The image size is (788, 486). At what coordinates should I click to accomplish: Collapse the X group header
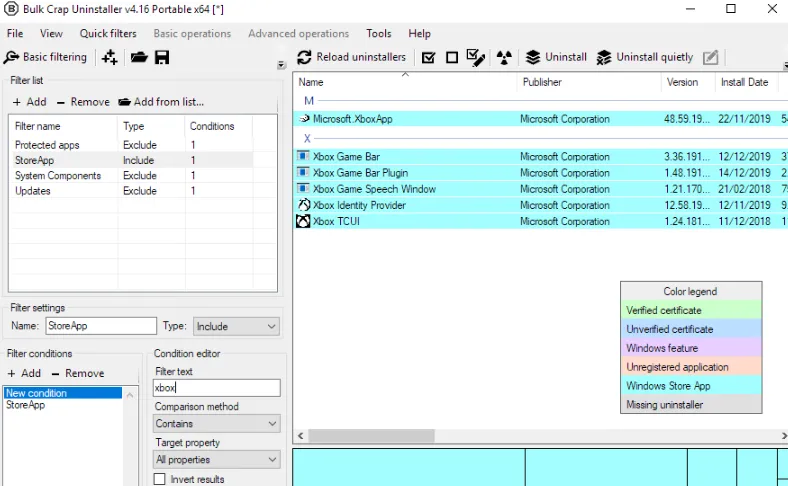click(x=307, y=138)
